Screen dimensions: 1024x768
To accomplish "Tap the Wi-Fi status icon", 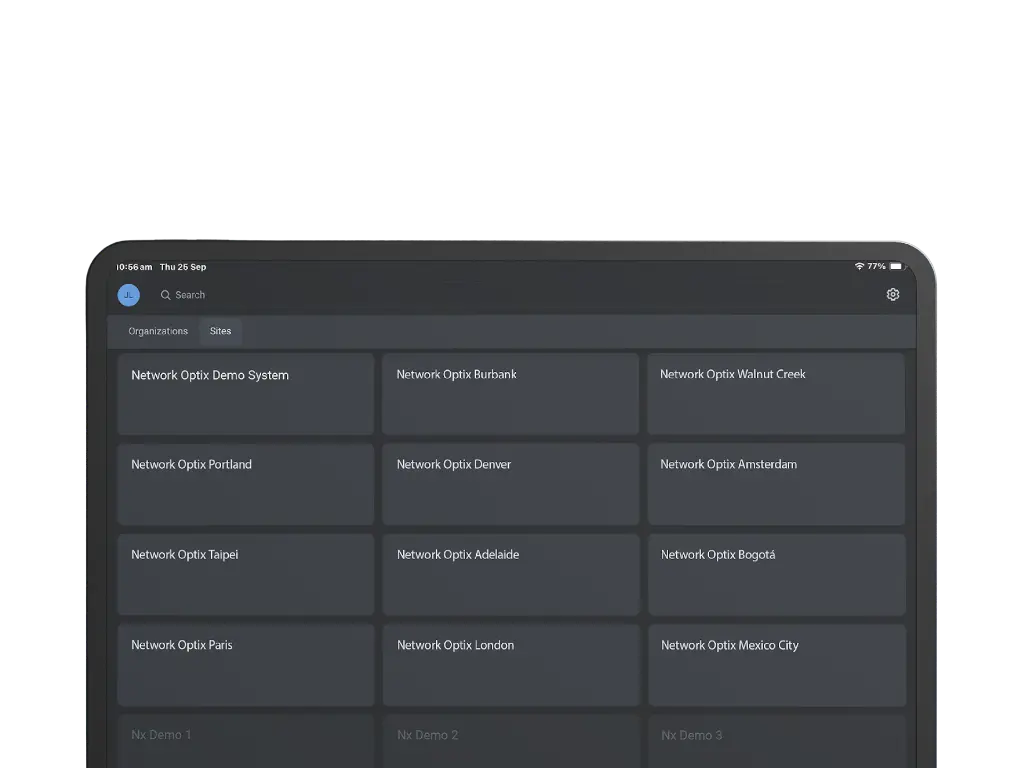I will (859, 267).
